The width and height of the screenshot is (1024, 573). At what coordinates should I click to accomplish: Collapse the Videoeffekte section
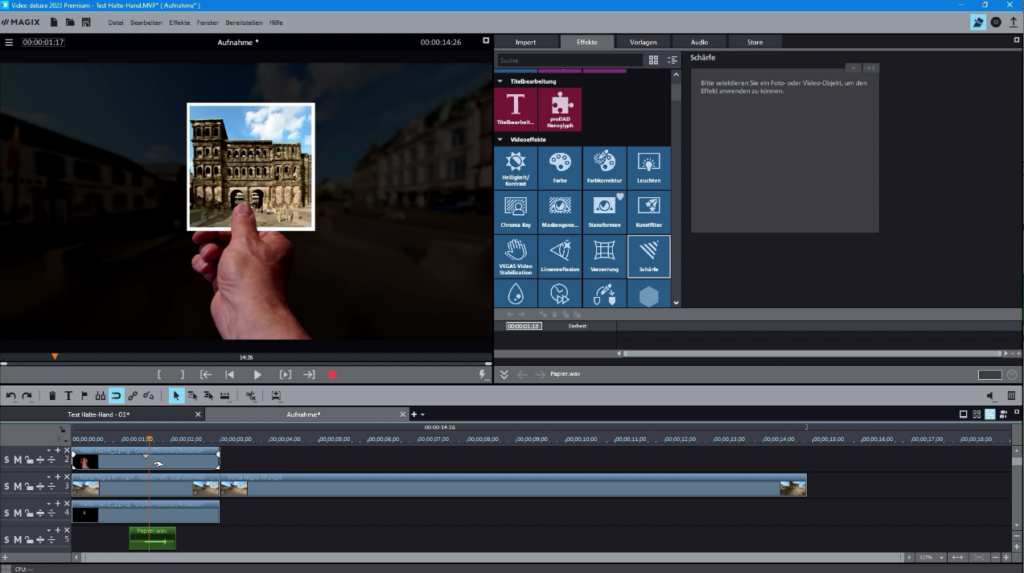click(500, 139)
